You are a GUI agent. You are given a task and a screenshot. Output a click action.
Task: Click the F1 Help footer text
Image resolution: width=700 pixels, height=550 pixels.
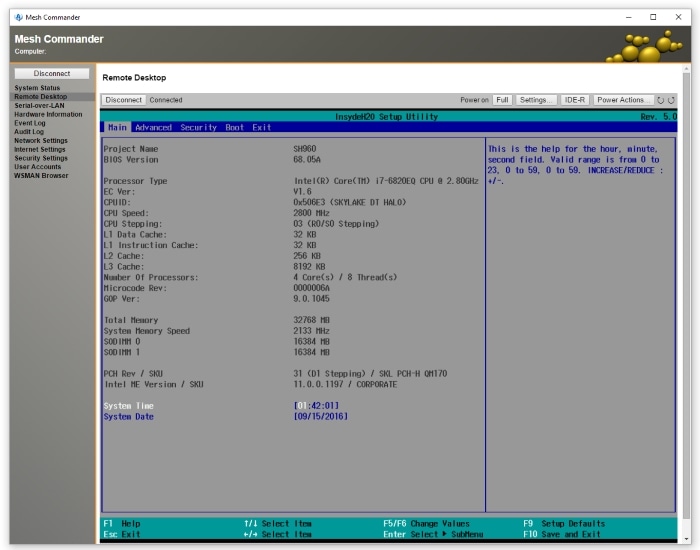pyautogui.click(x=122, y=524)
